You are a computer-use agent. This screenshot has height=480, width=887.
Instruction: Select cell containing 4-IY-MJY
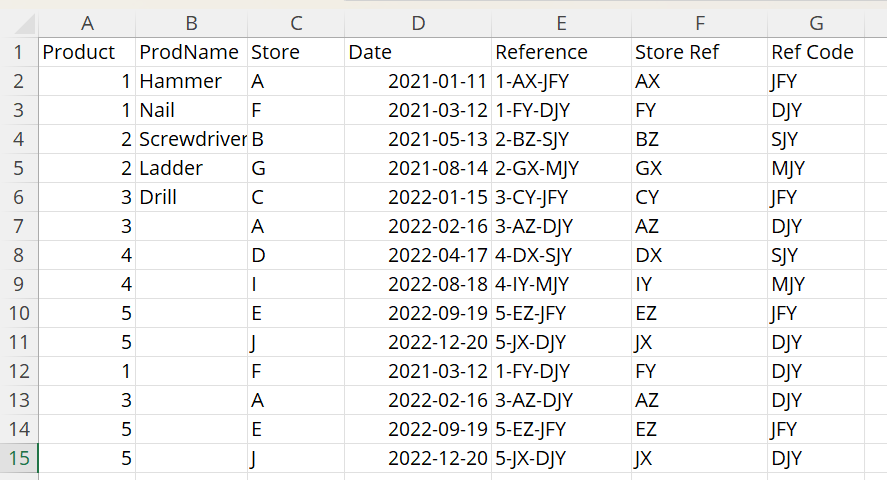[561, 284]
